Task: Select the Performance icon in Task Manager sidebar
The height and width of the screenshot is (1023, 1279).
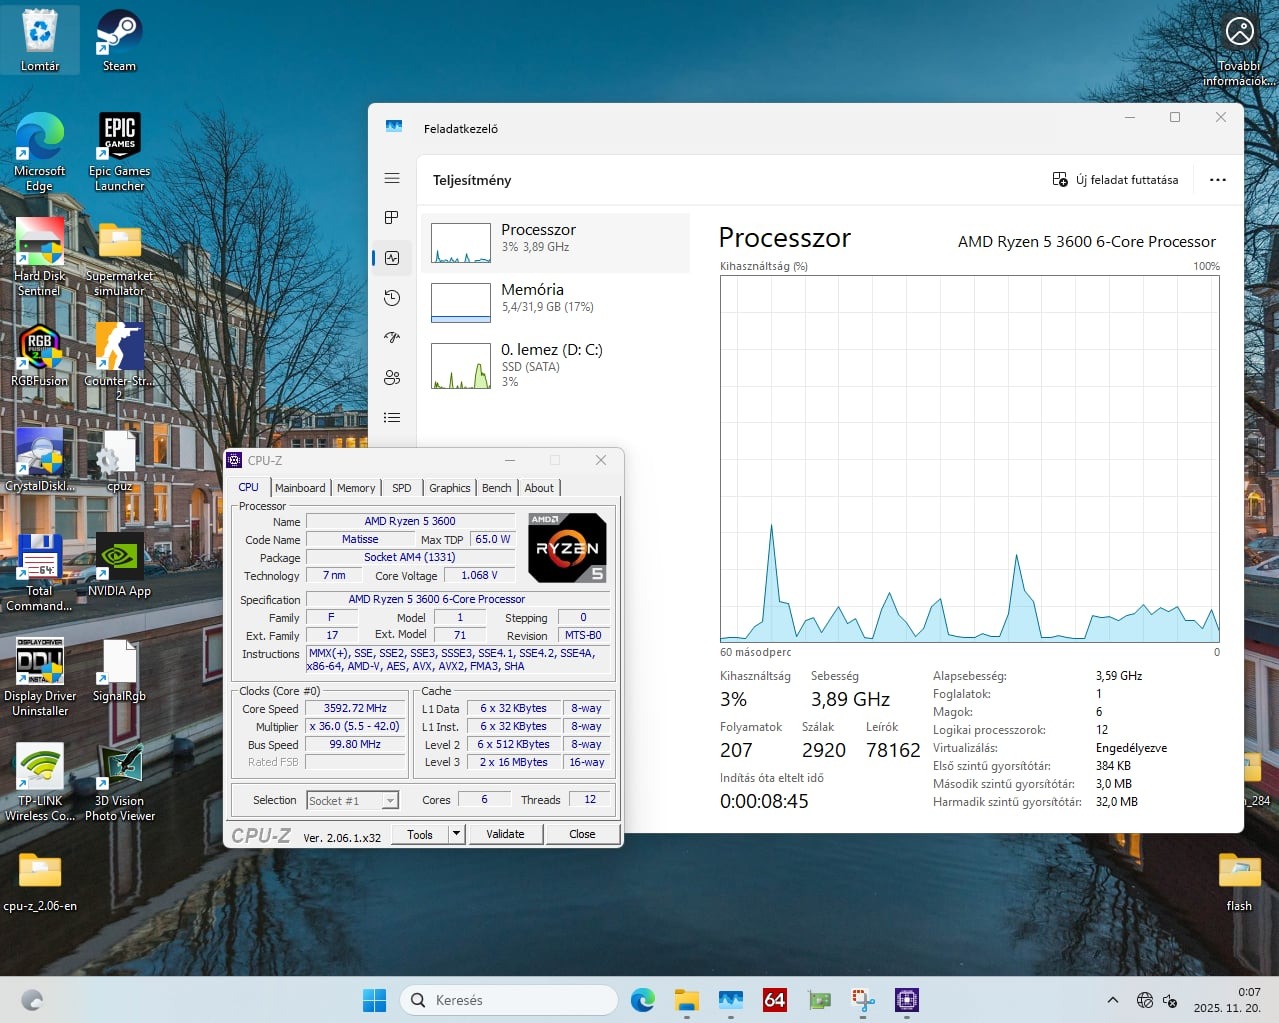Action: point(392,258)
